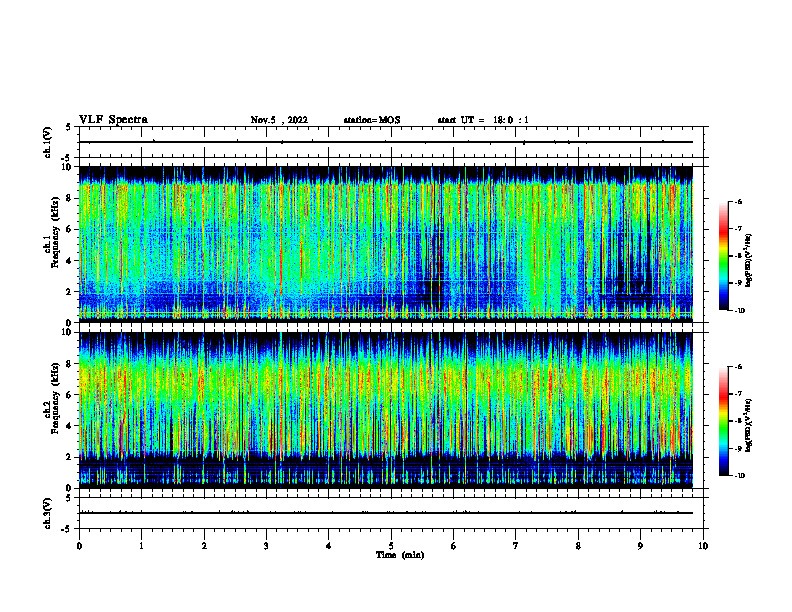
Task: Click the ch.2 PSD color scale bar
Action: coord(723,421)
